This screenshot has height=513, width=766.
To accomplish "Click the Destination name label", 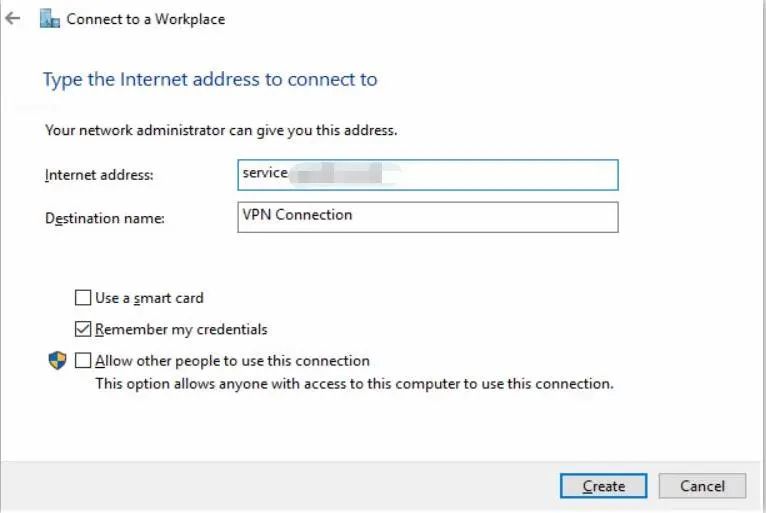I will click(105, 218).
